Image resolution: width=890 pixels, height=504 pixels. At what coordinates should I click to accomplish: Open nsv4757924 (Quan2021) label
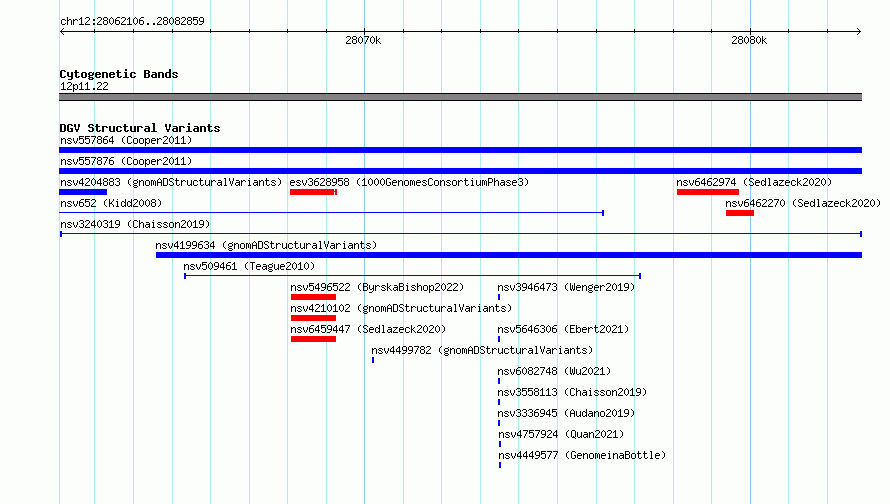click(561, 434)
